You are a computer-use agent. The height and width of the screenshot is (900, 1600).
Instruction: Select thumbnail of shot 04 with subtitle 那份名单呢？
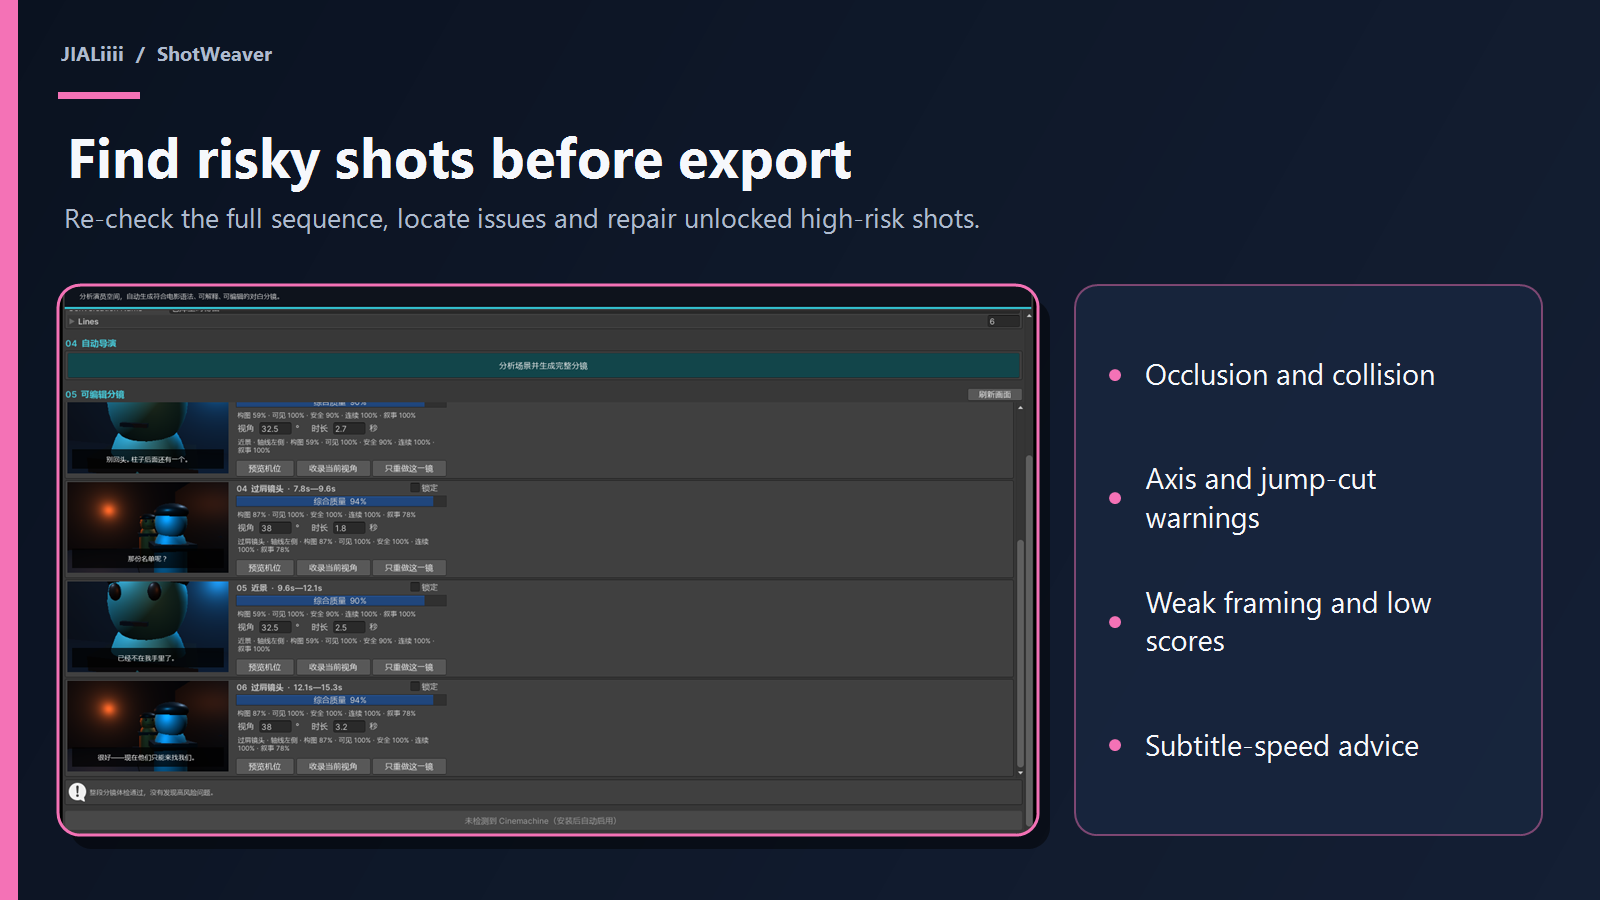(148, 527)
